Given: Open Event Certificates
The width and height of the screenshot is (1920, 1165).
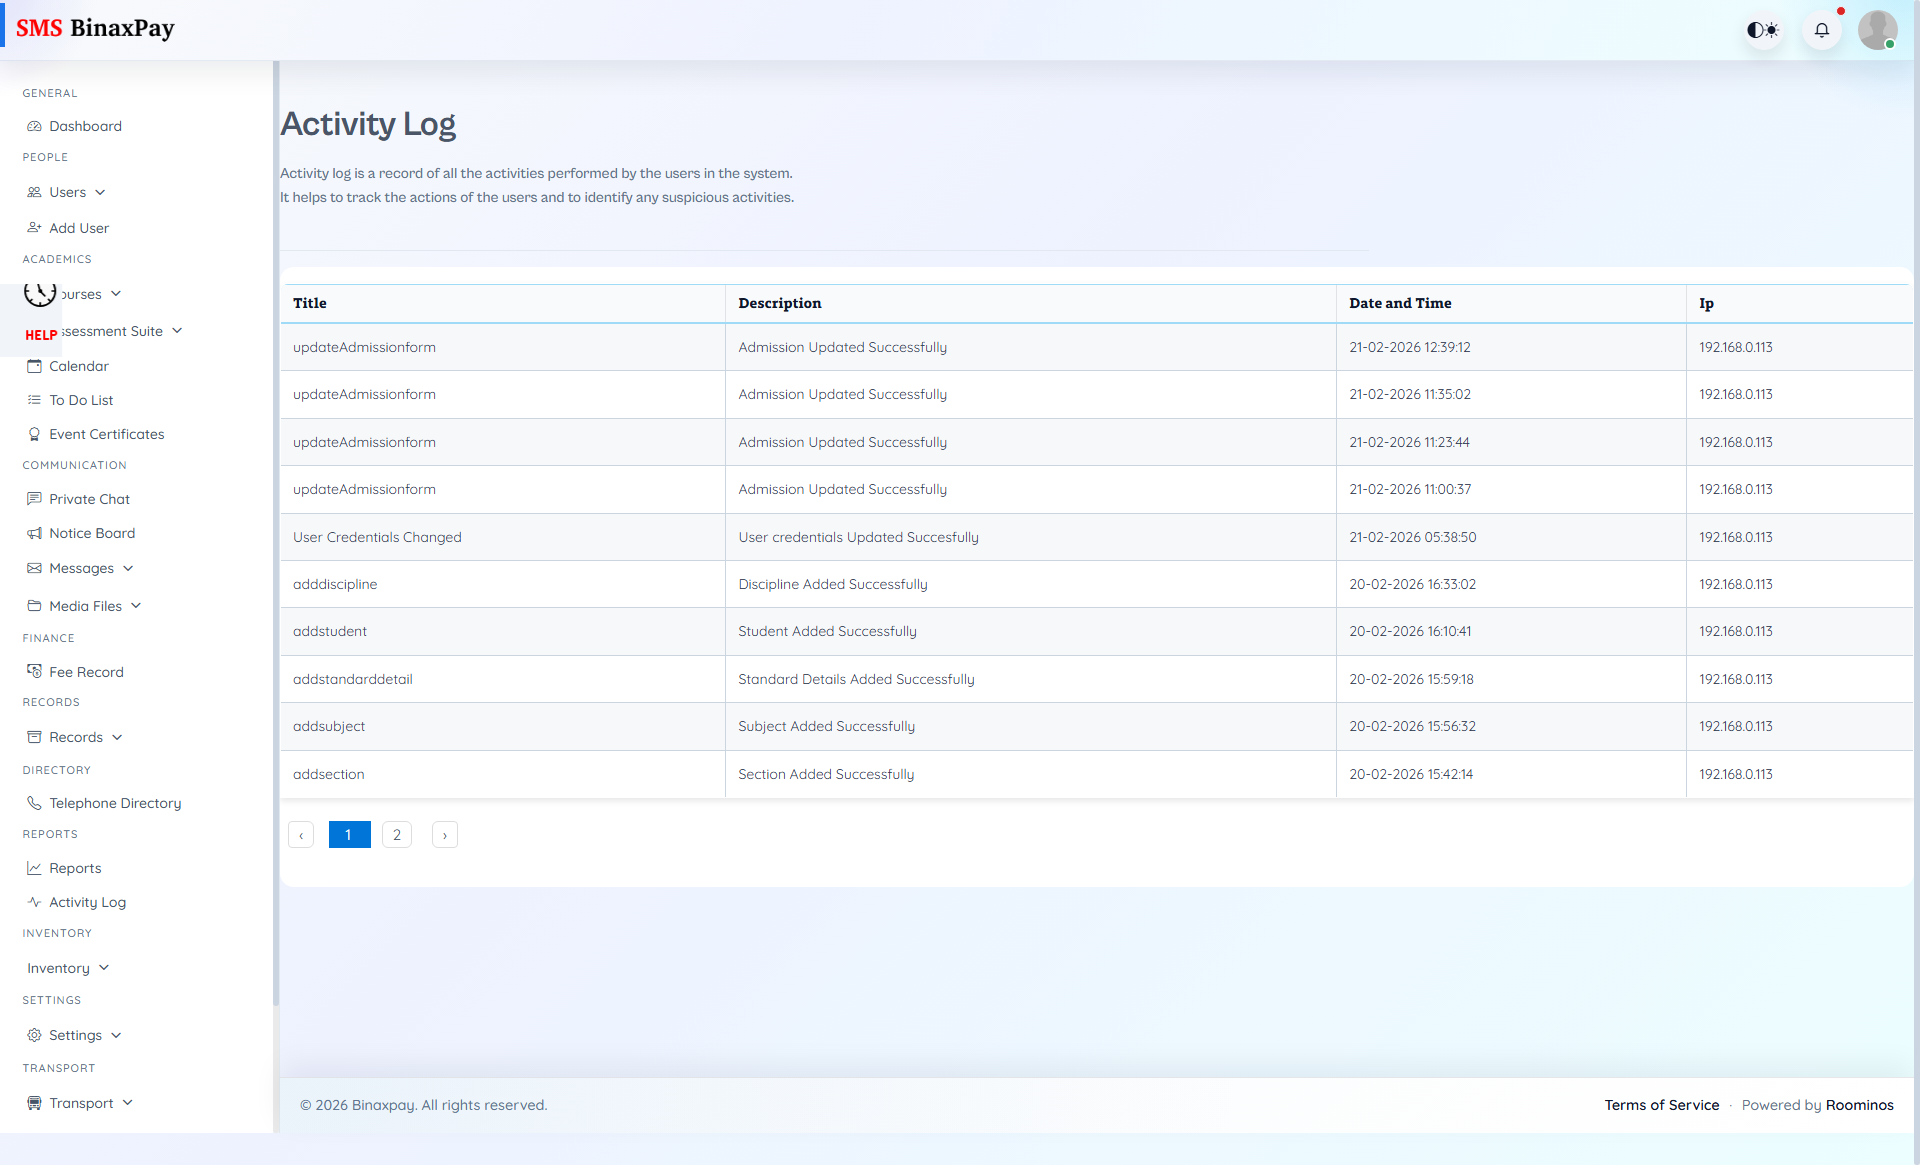Looking at the screenshot, I should [106, 434].
